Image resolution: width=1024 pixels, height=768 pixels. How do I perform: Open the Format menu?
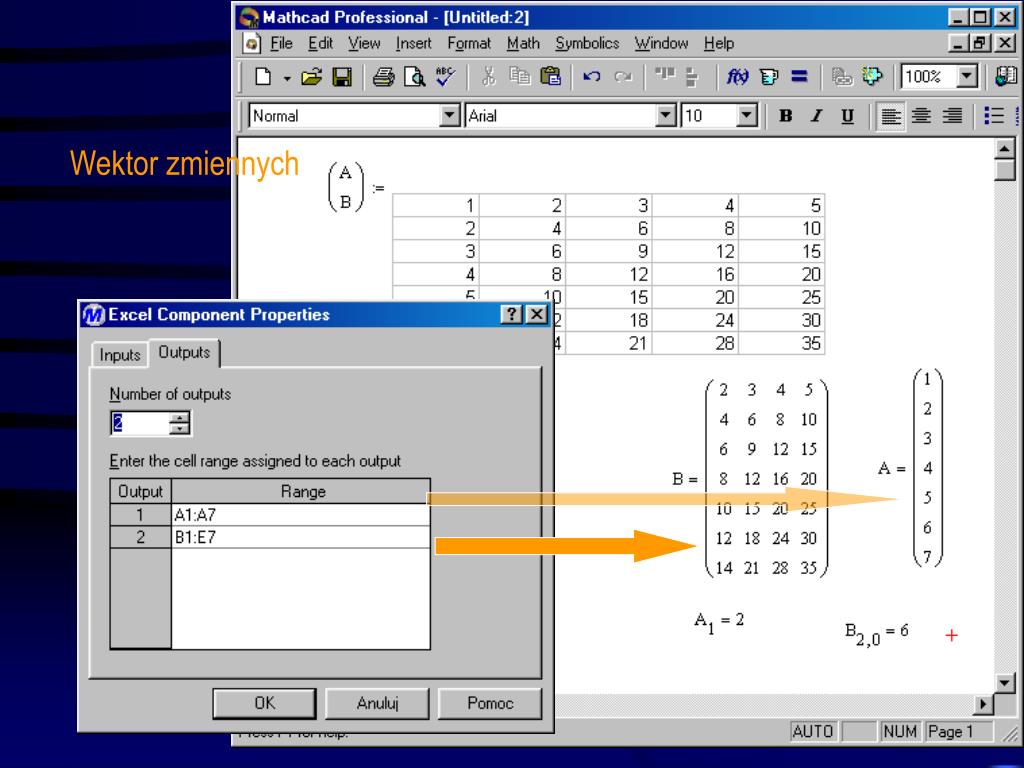click(469, 44)
